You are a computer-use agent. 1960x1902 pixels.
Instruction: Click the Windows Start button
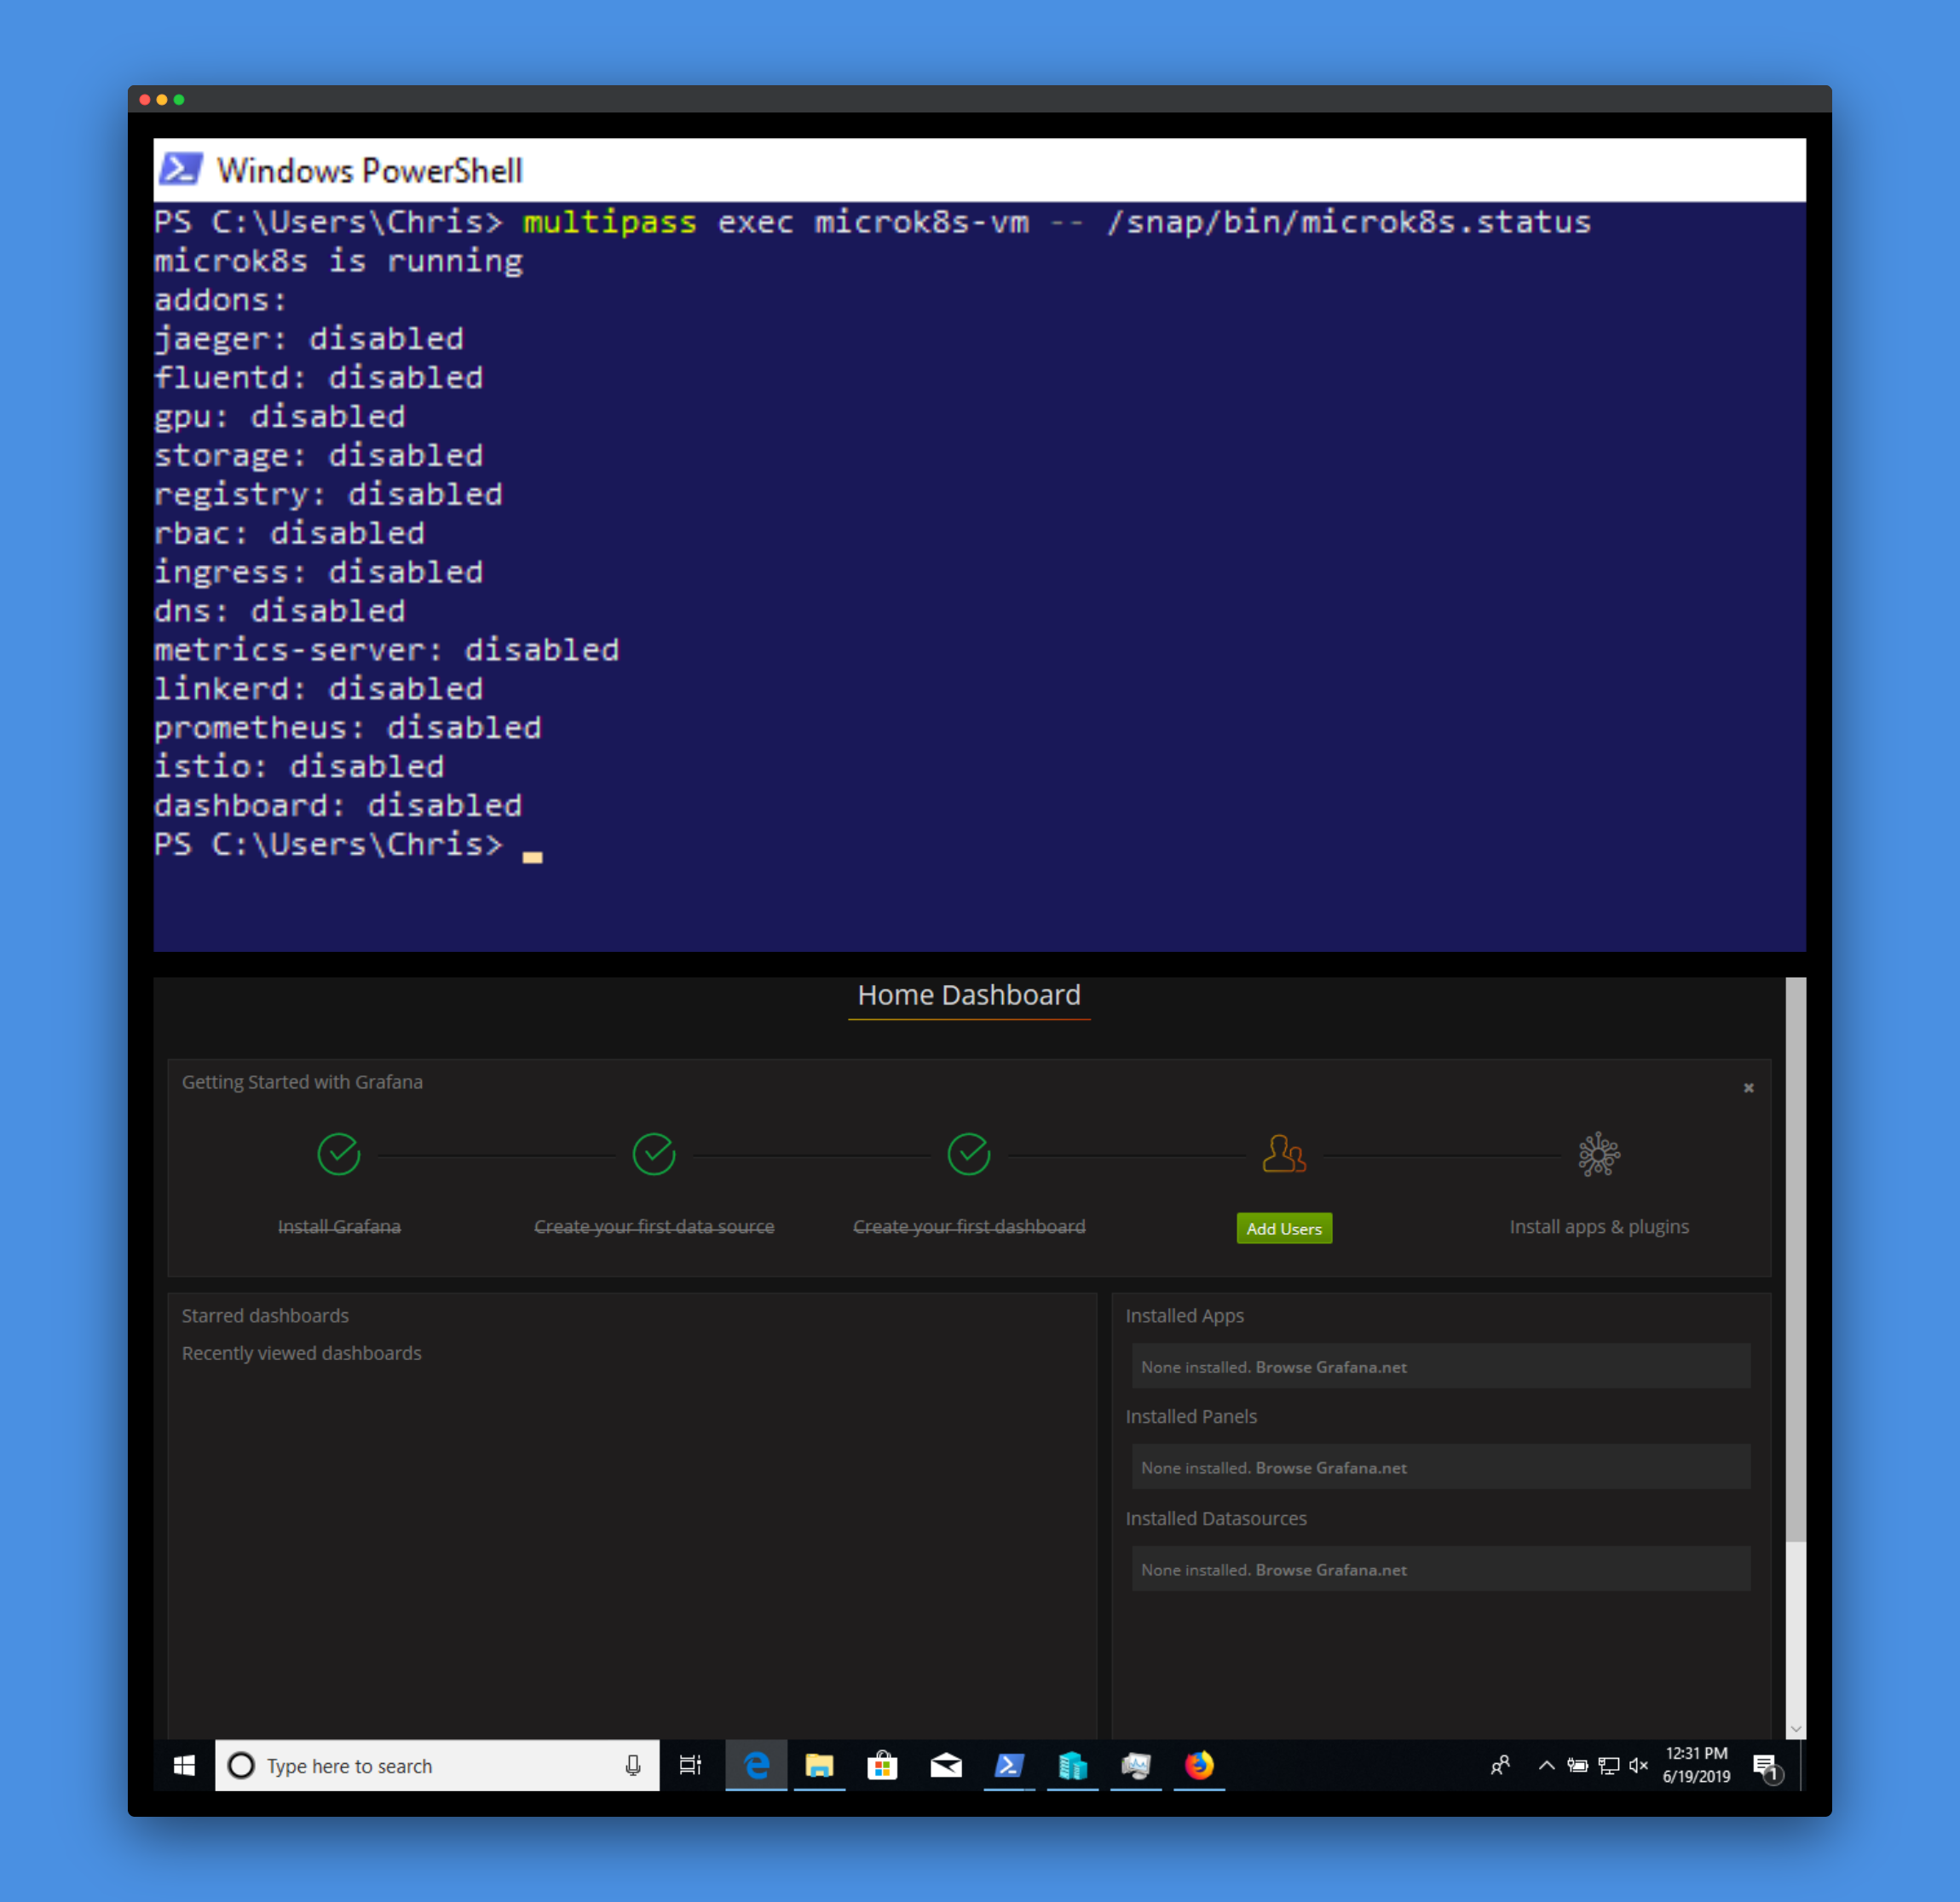coord(184,1765)
